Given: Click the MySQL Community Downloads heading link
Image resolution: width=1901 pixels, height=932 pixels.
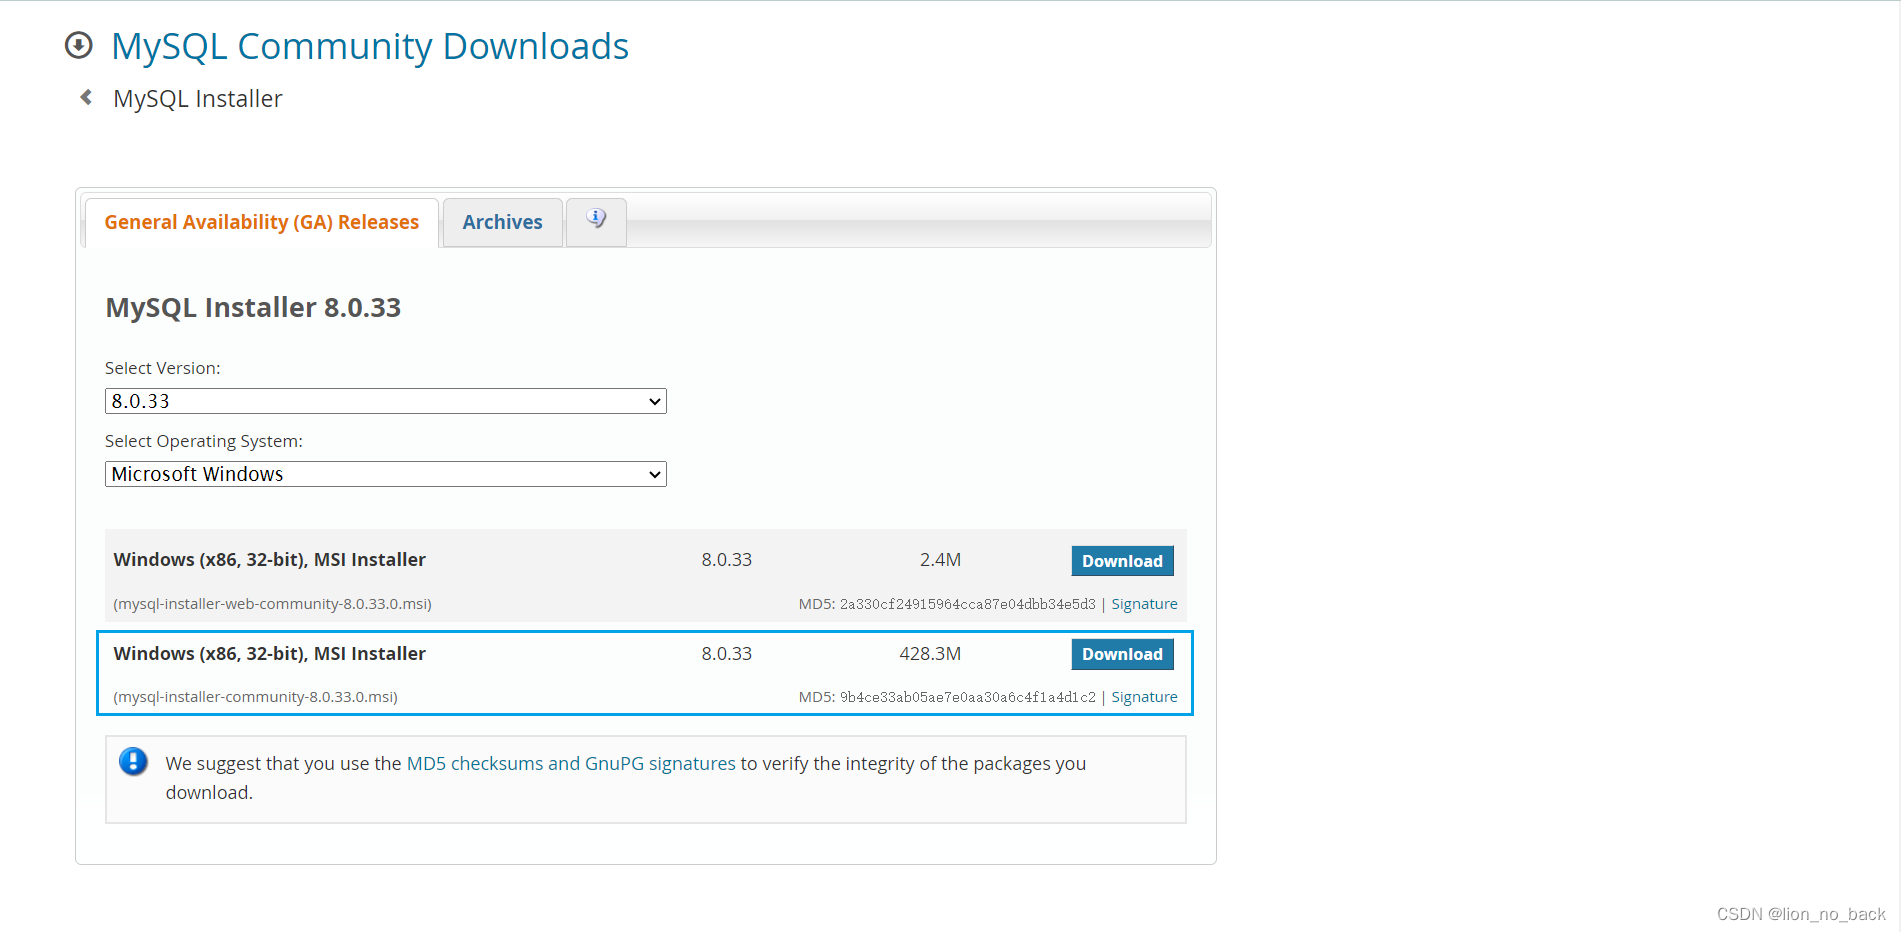Looking at the screenshot, I should [370, 46].
